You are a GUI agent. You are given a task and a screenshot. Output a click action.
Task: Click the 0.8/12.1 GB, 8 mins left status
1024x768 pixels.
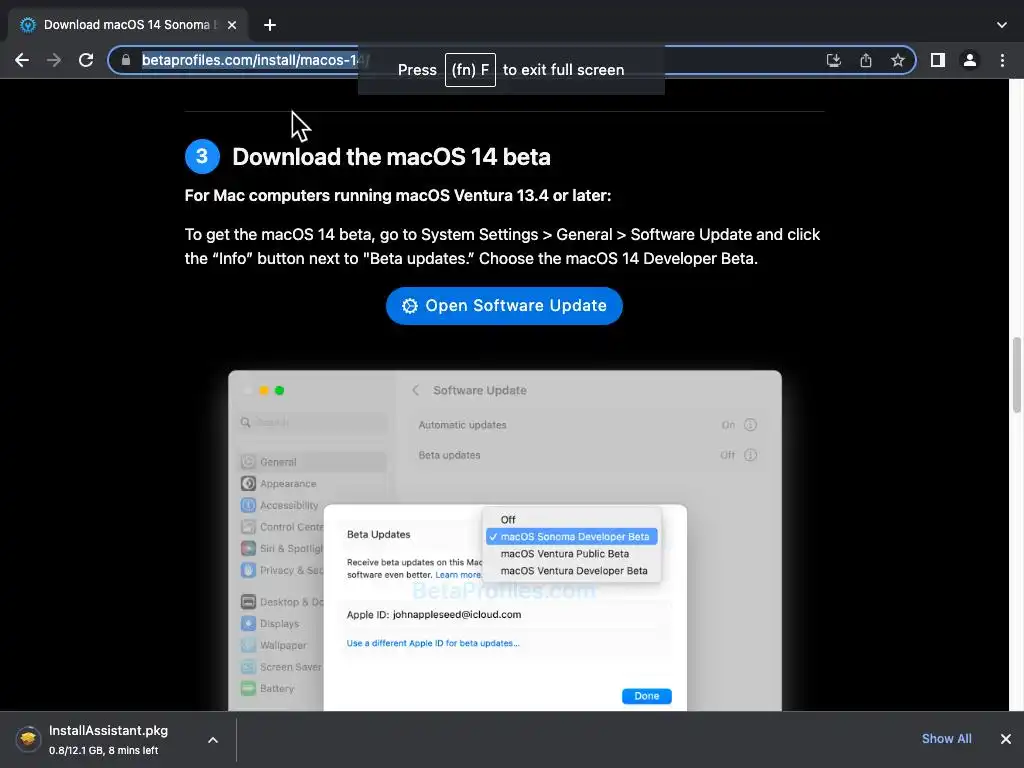pyautogui.click(x=103, y=750)
